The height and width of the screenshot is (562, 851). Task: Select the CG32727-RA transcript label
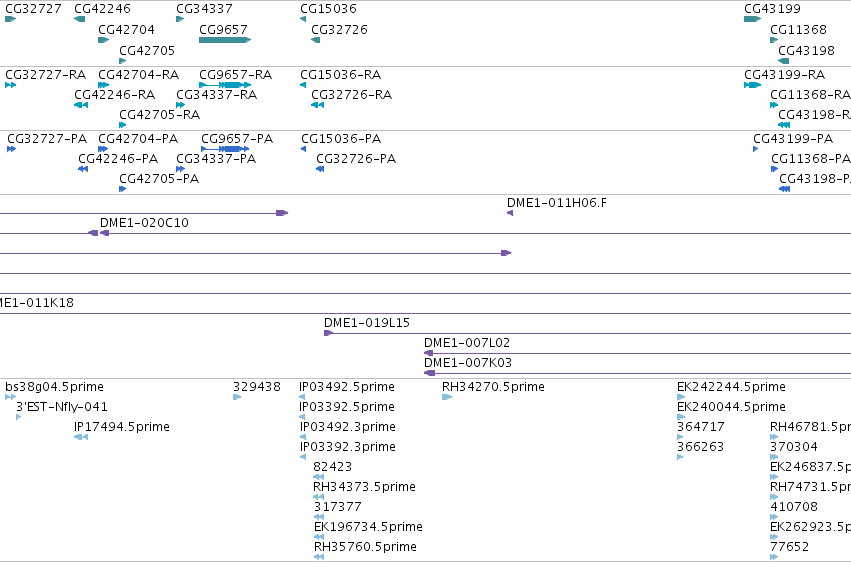pos(46,75)
